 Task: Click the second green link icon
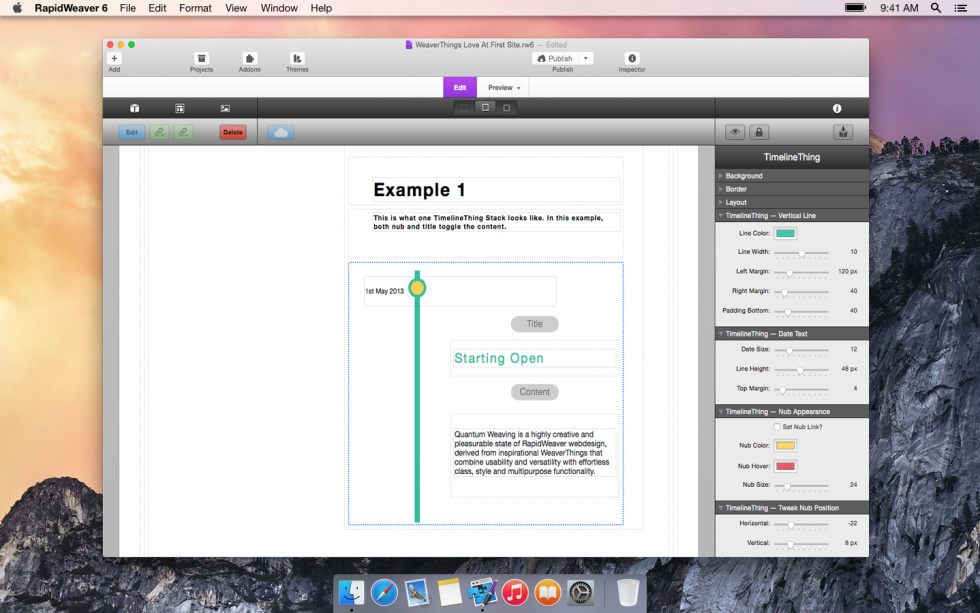[183, 132]
